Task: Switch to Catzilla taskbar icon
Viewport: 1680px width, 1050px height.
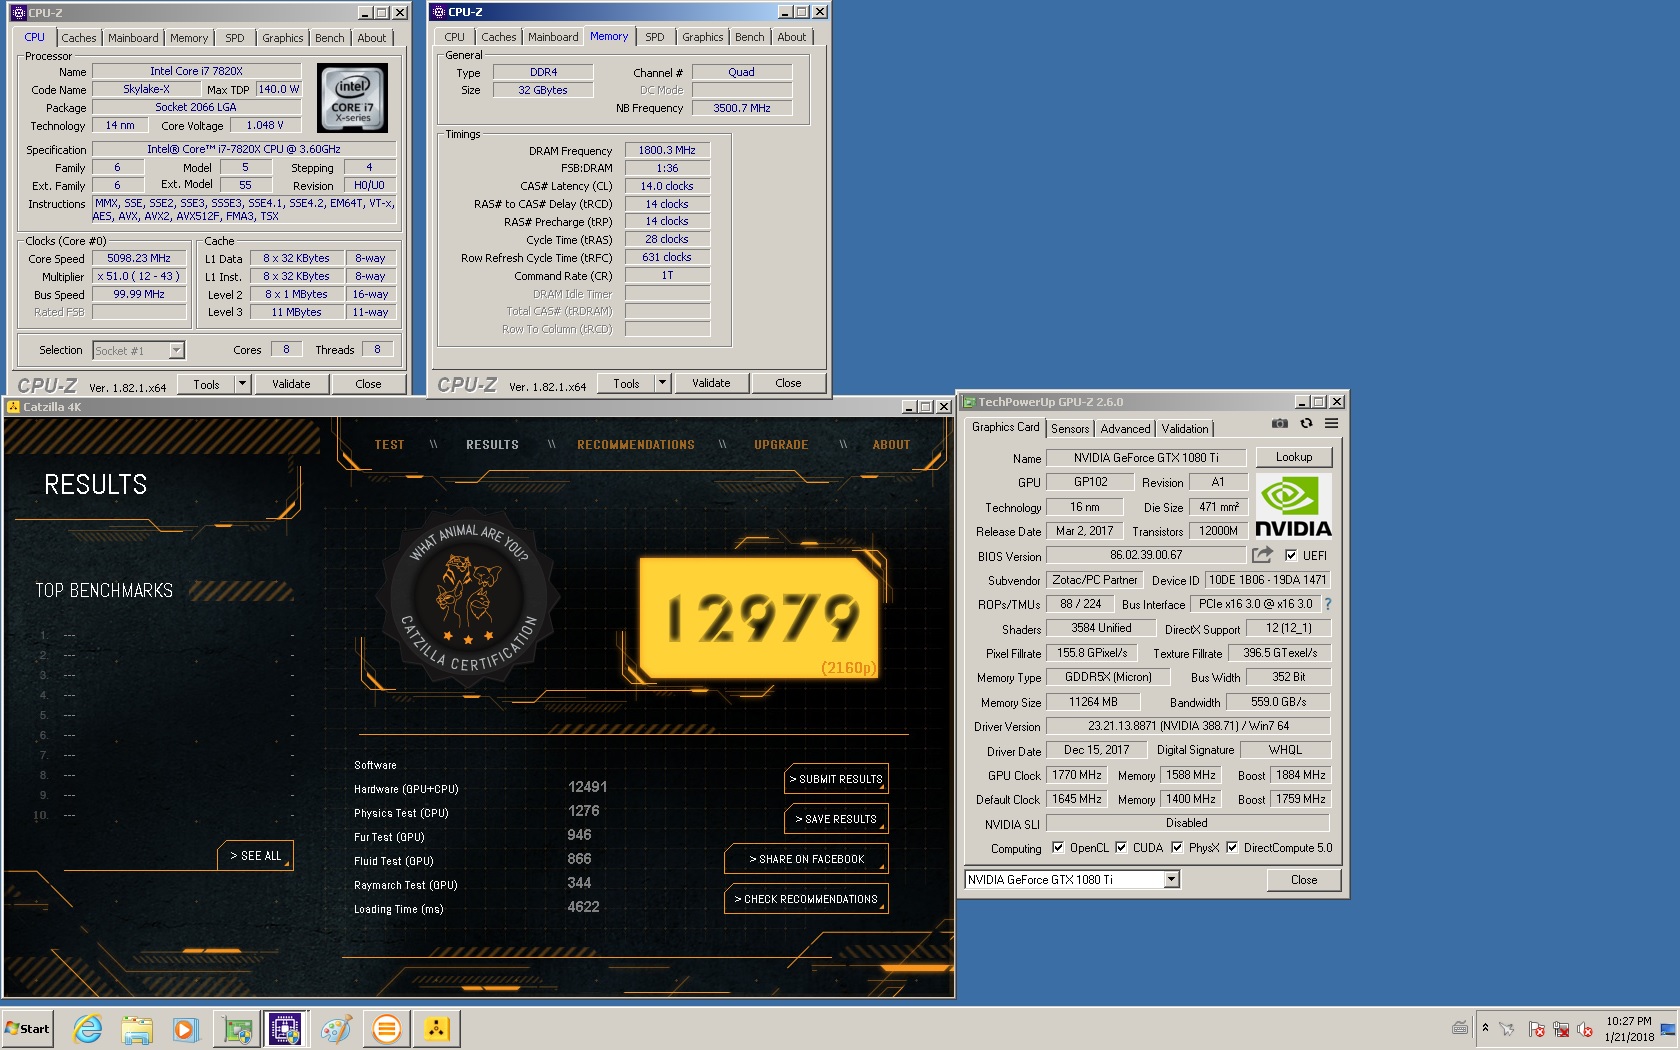Action: (x=437, y=1028)
